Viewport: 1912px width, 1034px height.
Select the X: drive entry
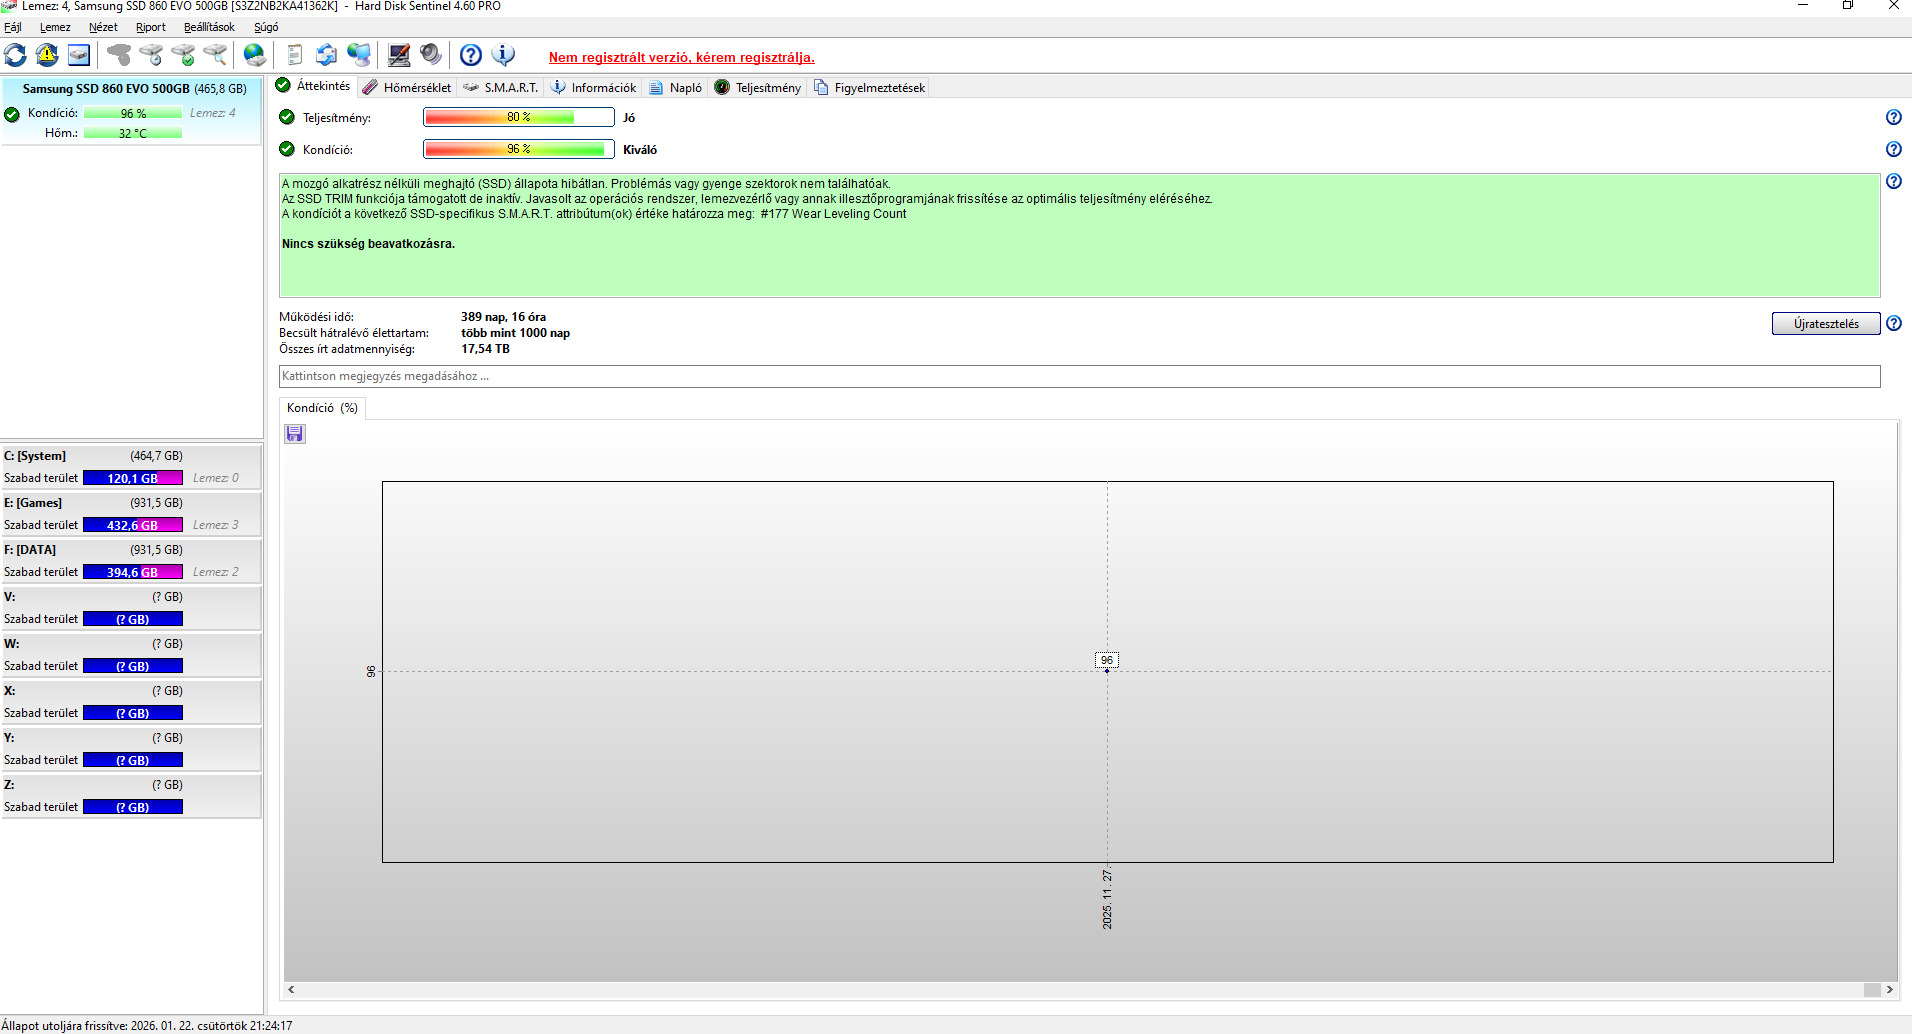[132, 702]
